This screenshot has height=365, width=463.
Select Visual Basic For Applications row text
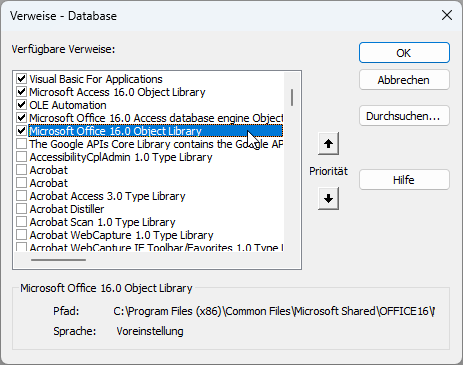[x=96, y=79]
